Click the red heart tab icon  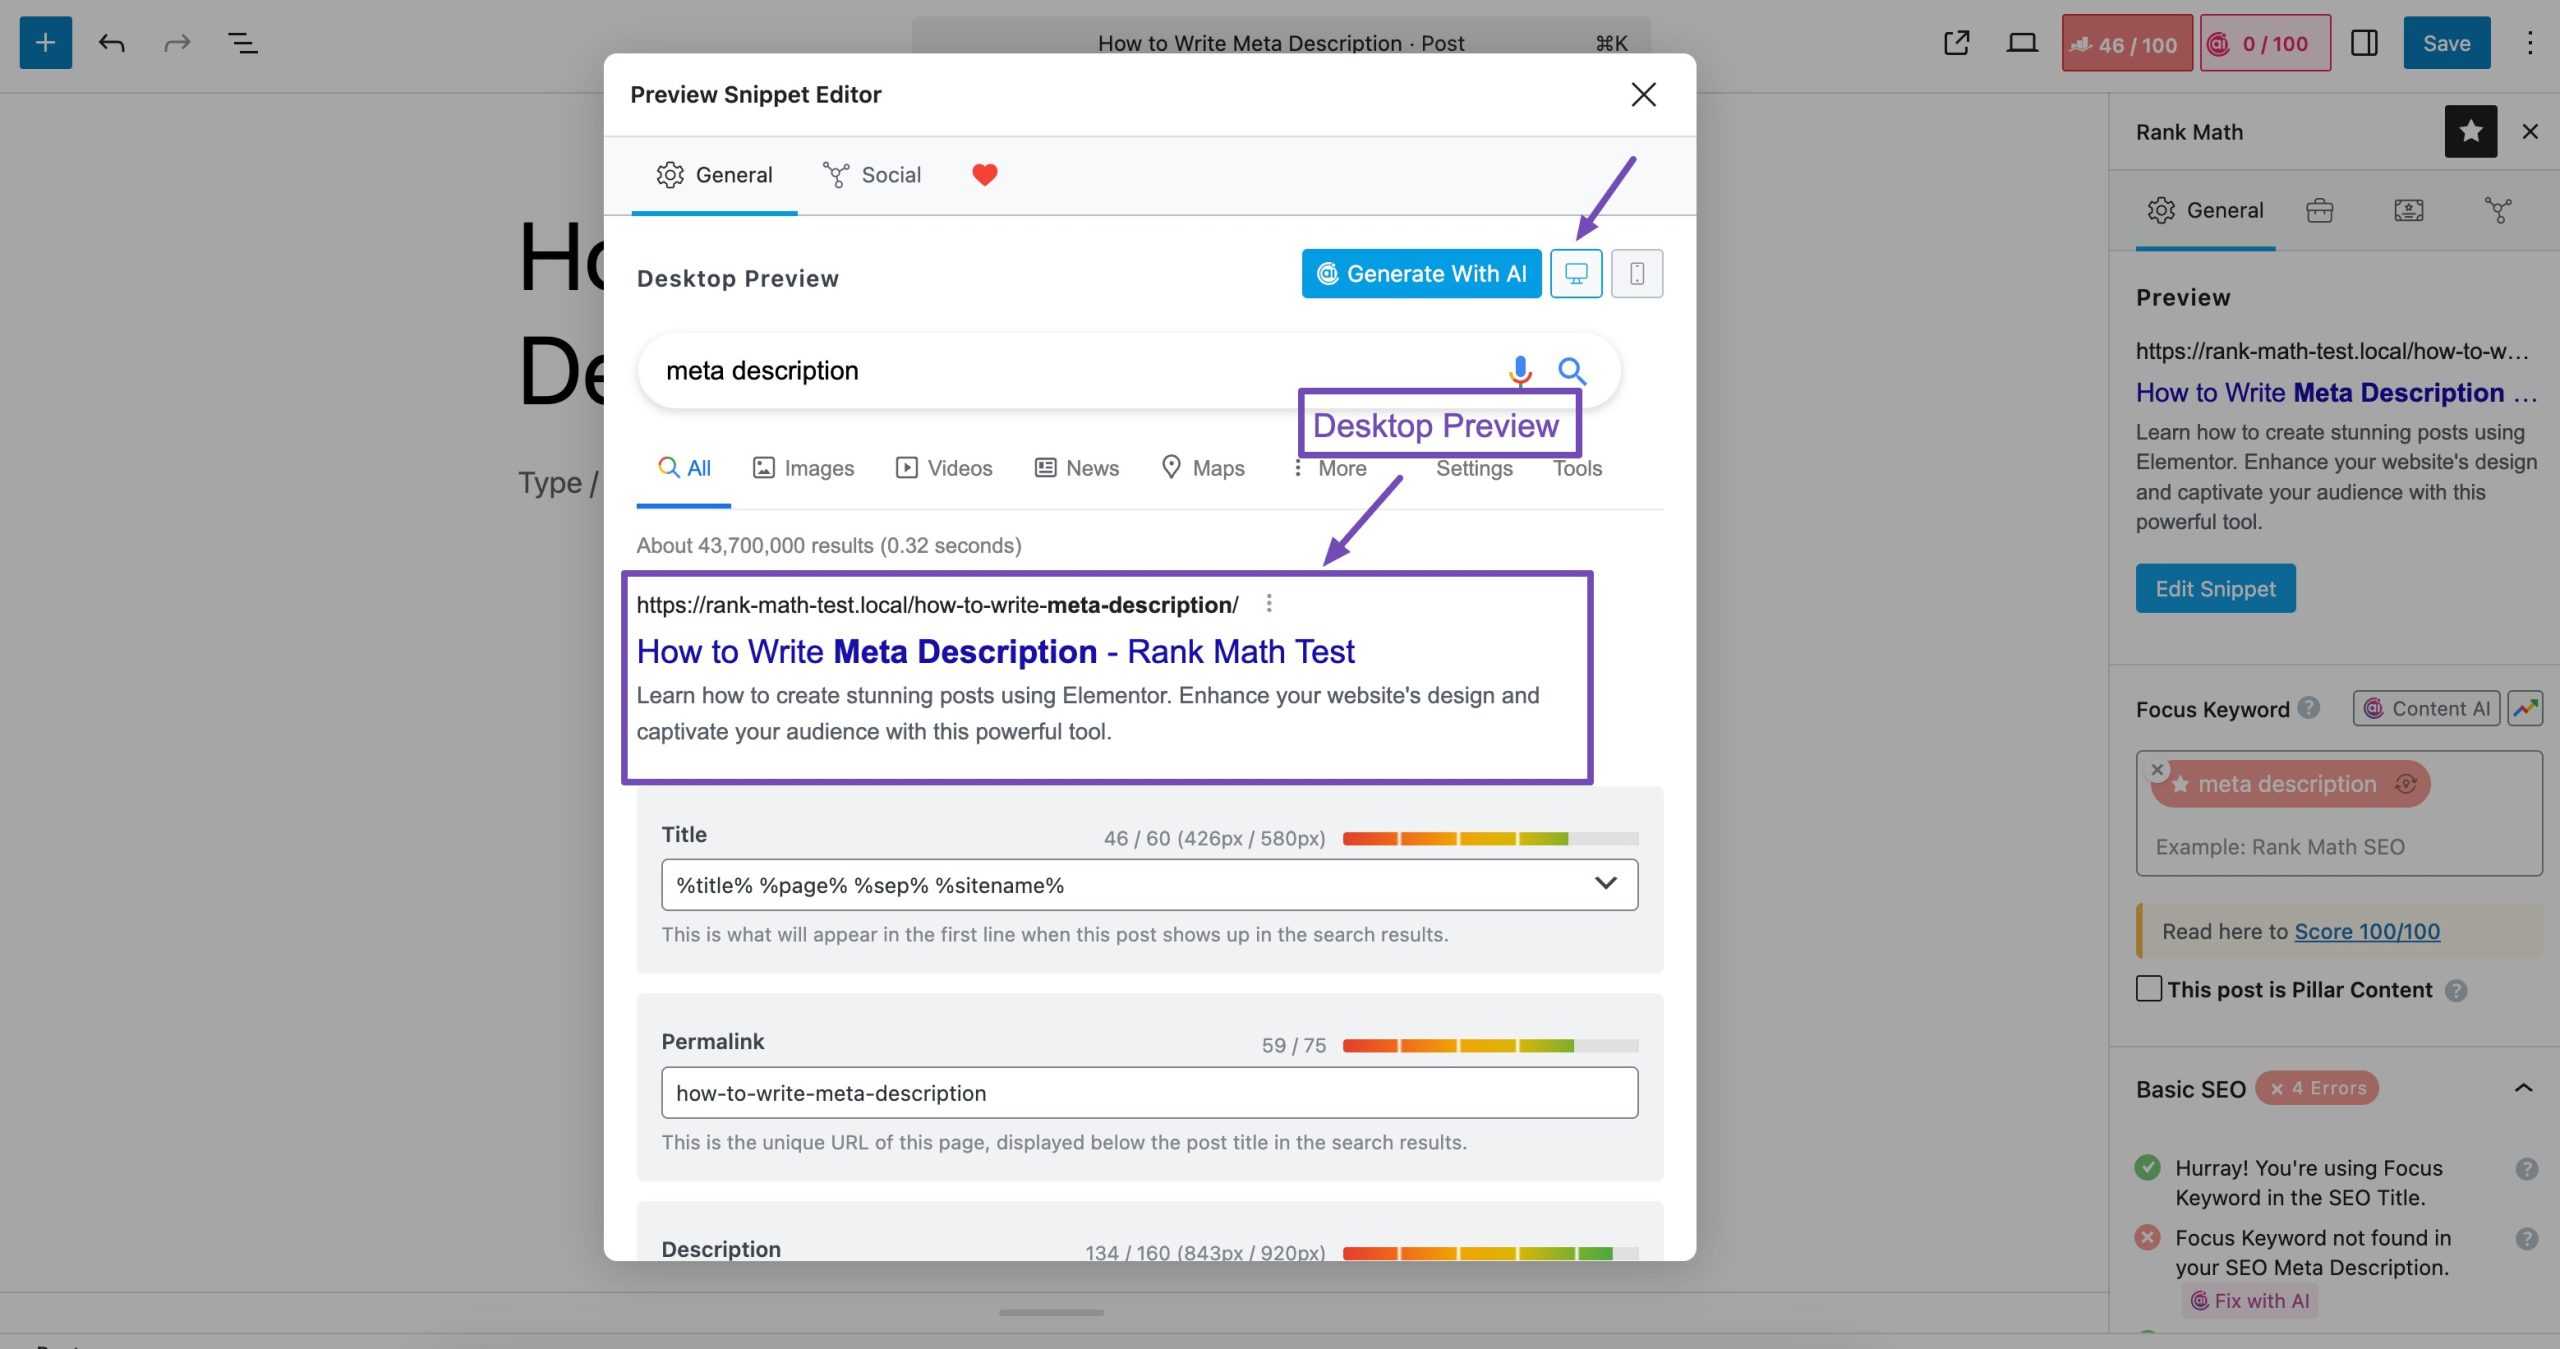tap(985, 175)
